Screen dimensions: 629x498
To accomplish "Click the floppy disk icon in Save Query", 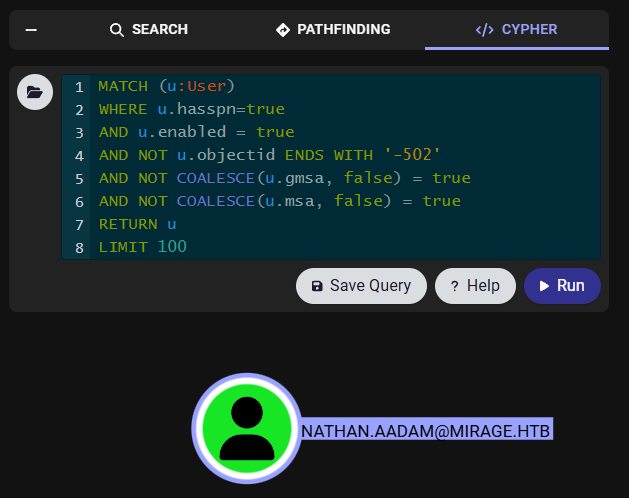I will pyautogui.click(x=317, y=286).
